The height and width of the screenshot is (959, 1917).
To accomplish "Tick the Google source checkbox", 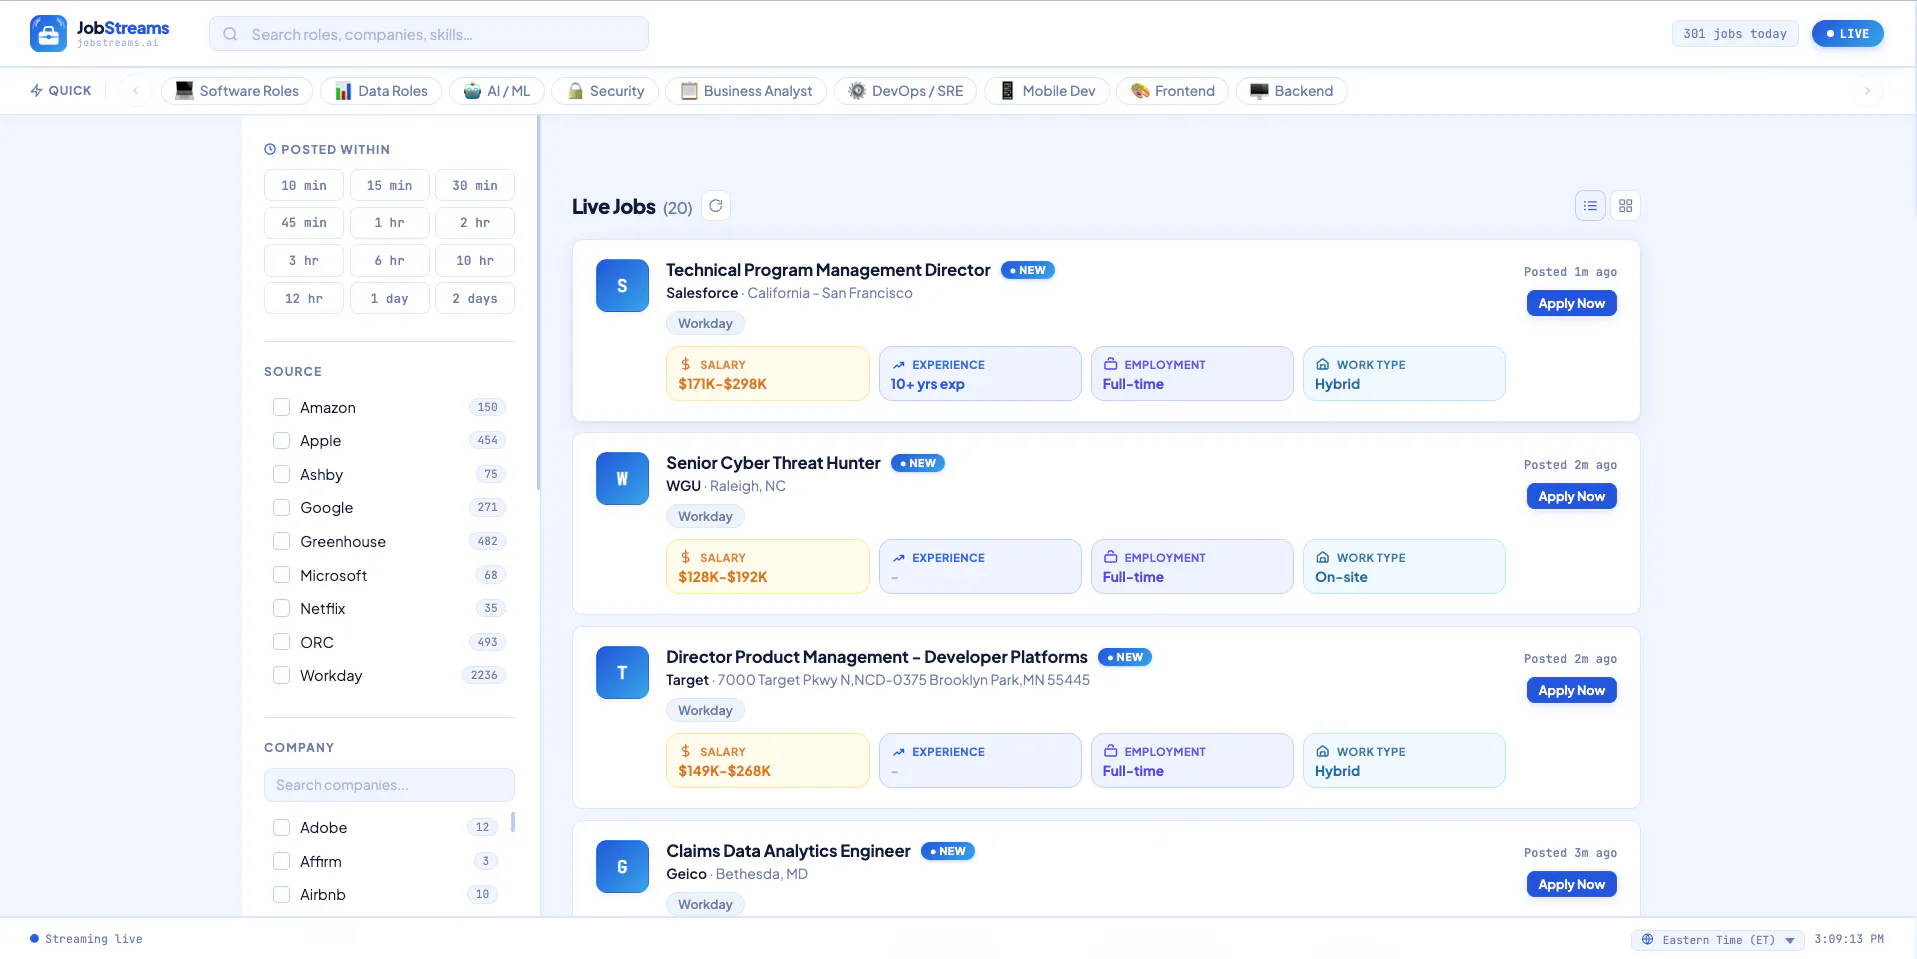I will (282, 508).
